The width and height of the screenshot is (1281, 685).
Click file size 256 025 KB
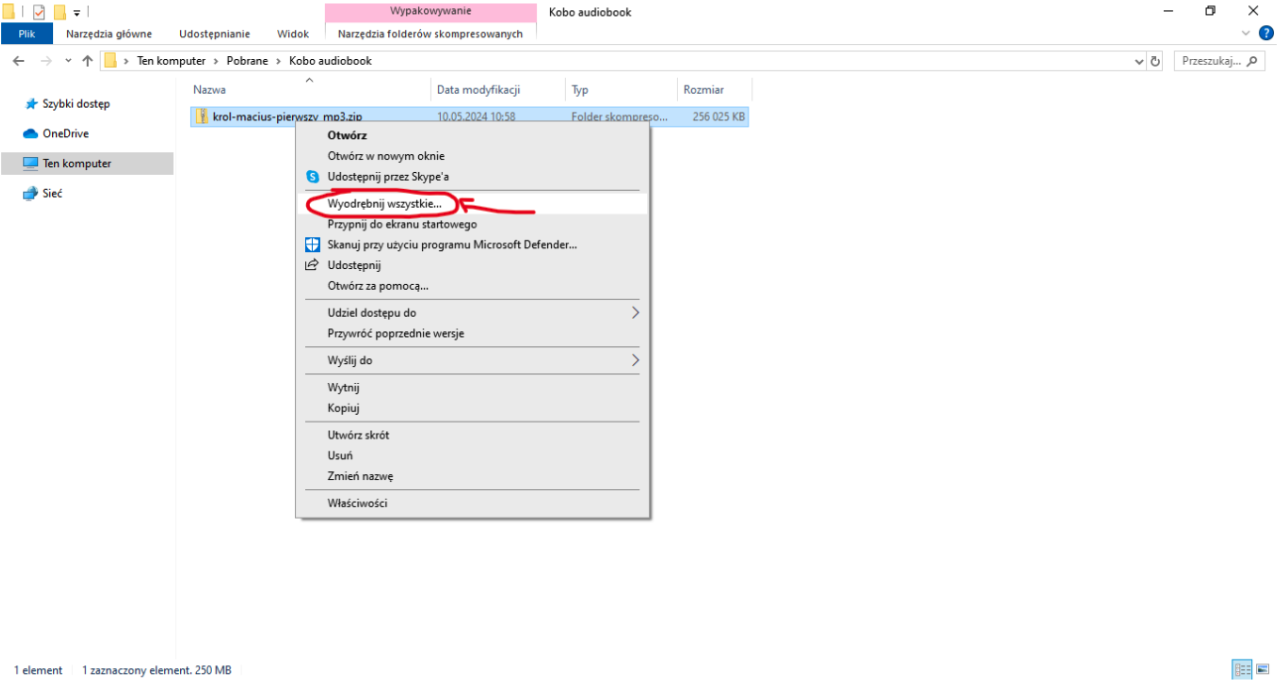pos(718,117)
